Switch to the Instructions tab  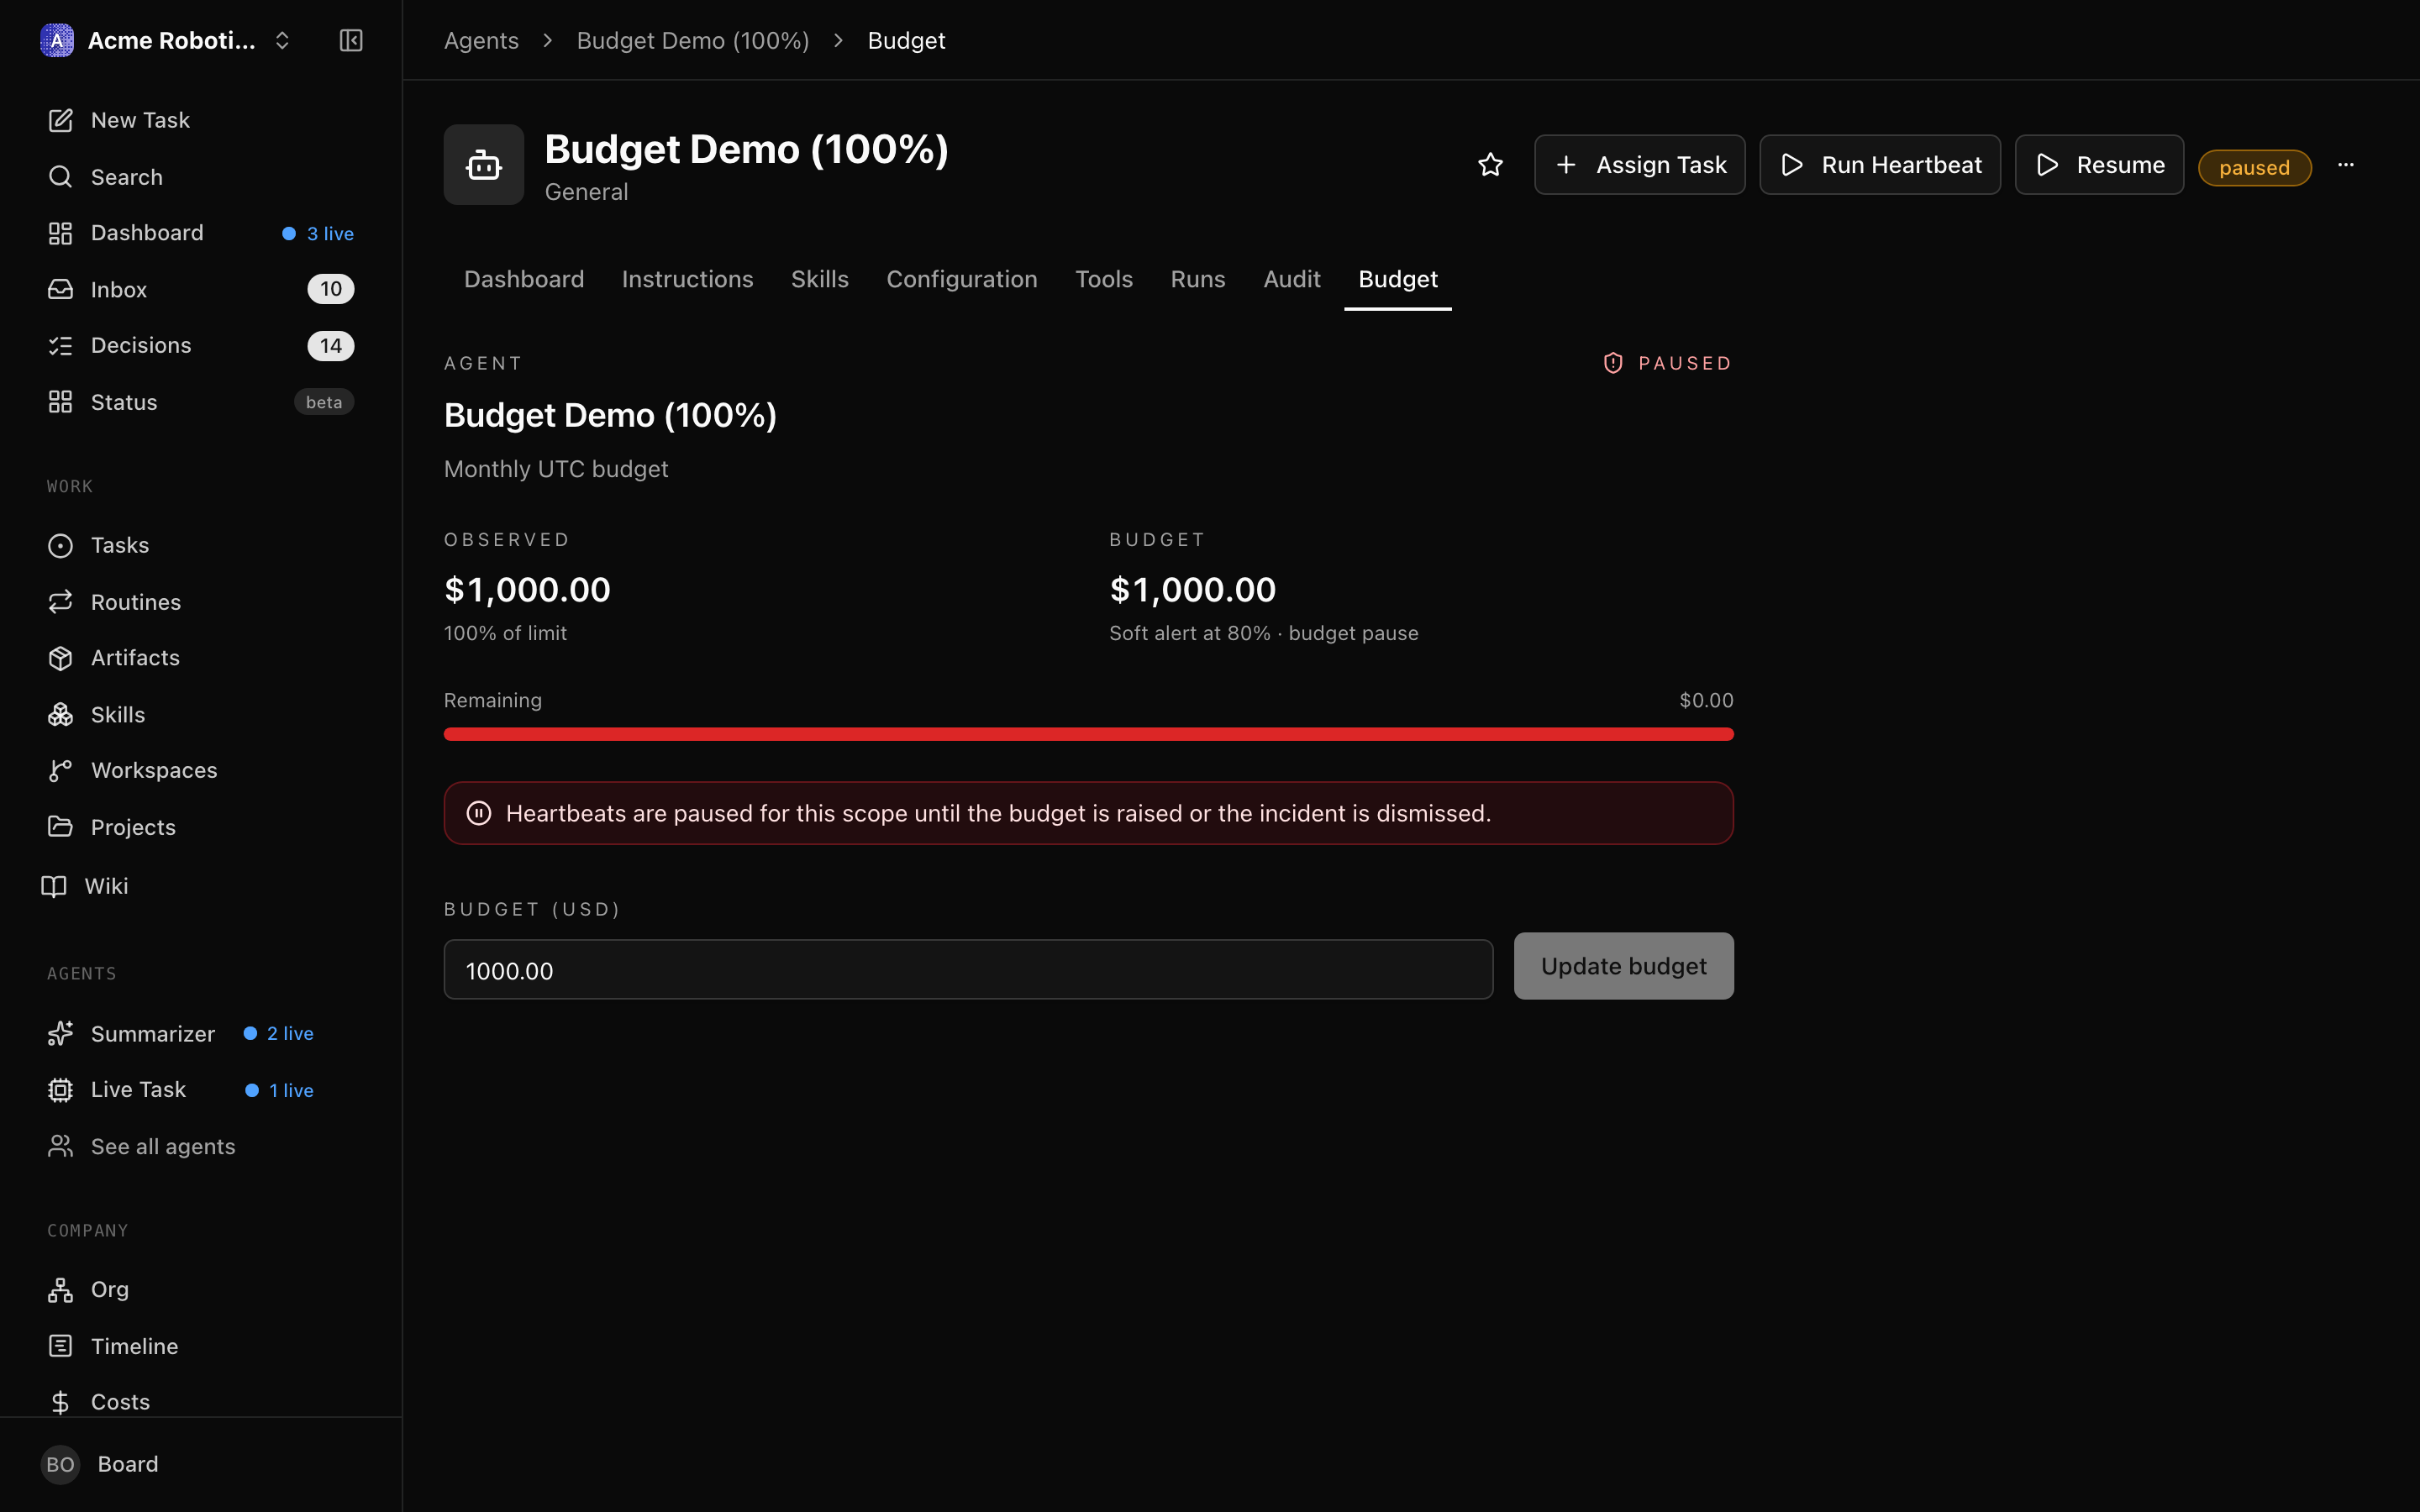tap(688, 279)
